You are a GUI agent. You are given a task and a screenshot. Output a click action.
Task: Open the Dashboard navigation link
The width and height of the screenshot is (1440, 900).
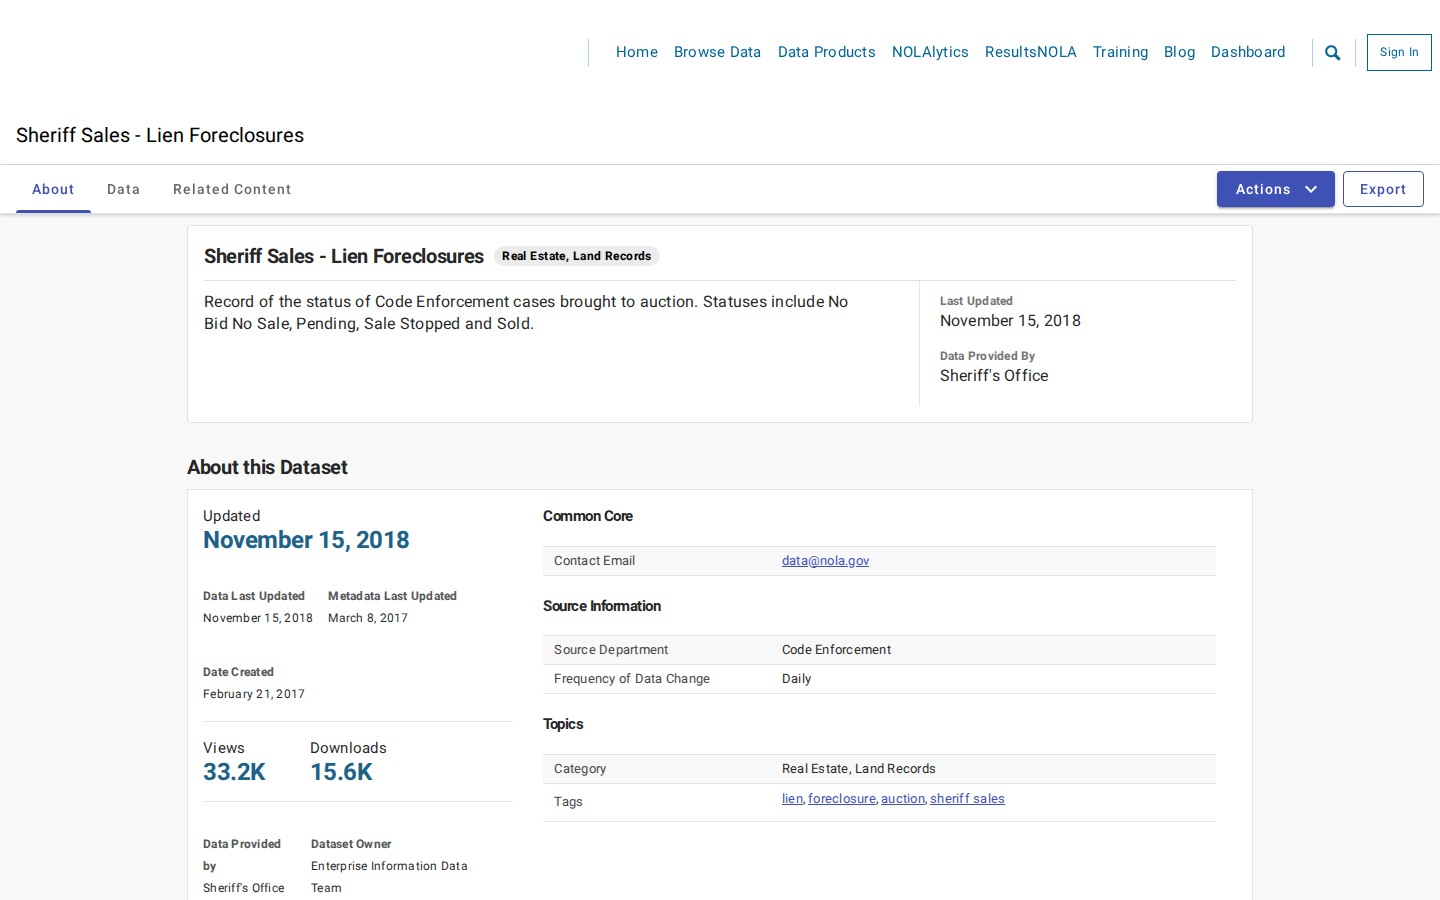(x=1248, y=52)
